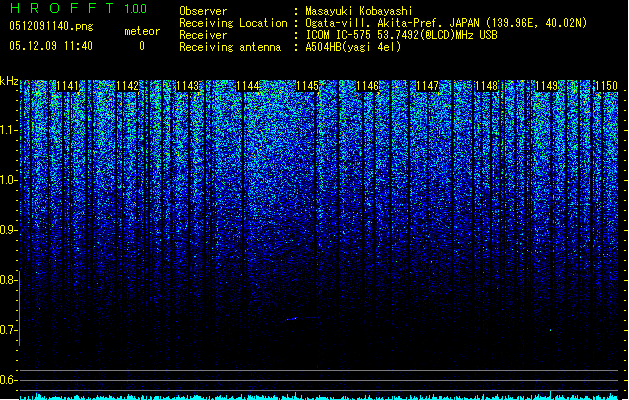Click the Observer name Masayuki Kobayashi
Screen dimensions: 629x400
[359, 11]
